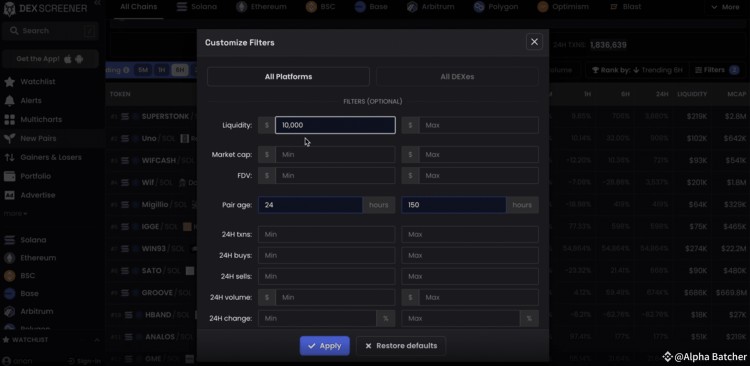Click the 24H volume Max field
Image resolution: width=750 pixels, height=366 pixels.
pos(479,298)
